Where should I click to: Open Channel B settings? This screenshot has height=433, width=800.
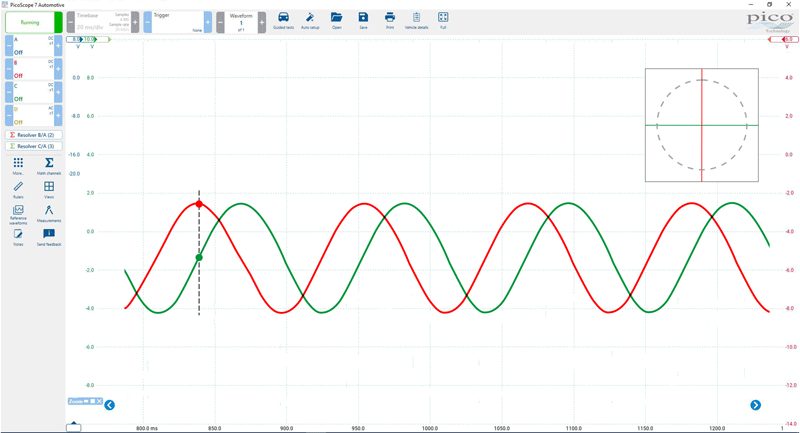point(34,69)
